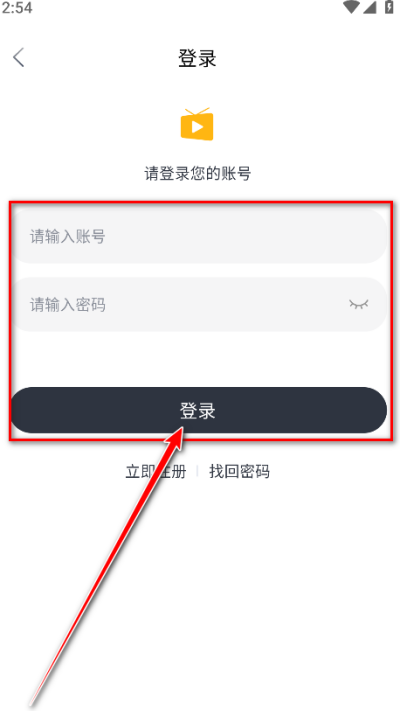Tap the cellular signal icon in the status bar
The height and width of the screenshot is (711, 400).
[370, 7]
